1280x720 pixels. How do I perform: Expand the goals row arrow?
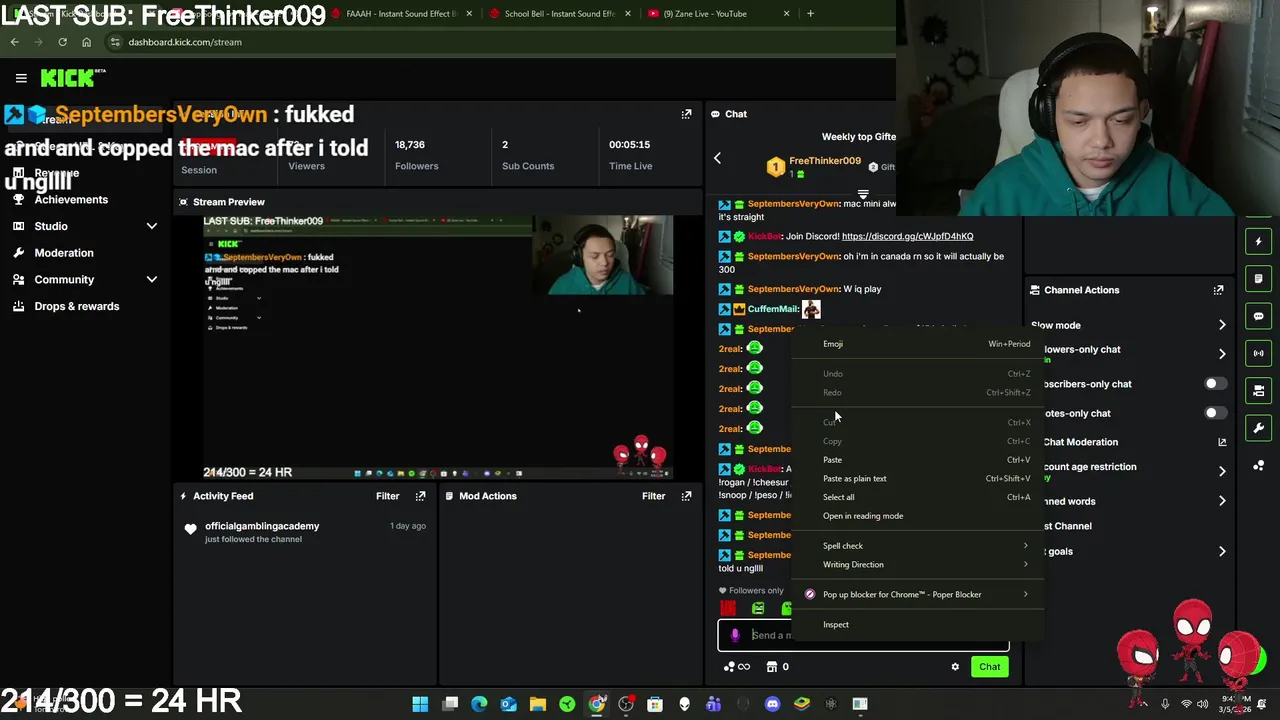pos(1222,551)
